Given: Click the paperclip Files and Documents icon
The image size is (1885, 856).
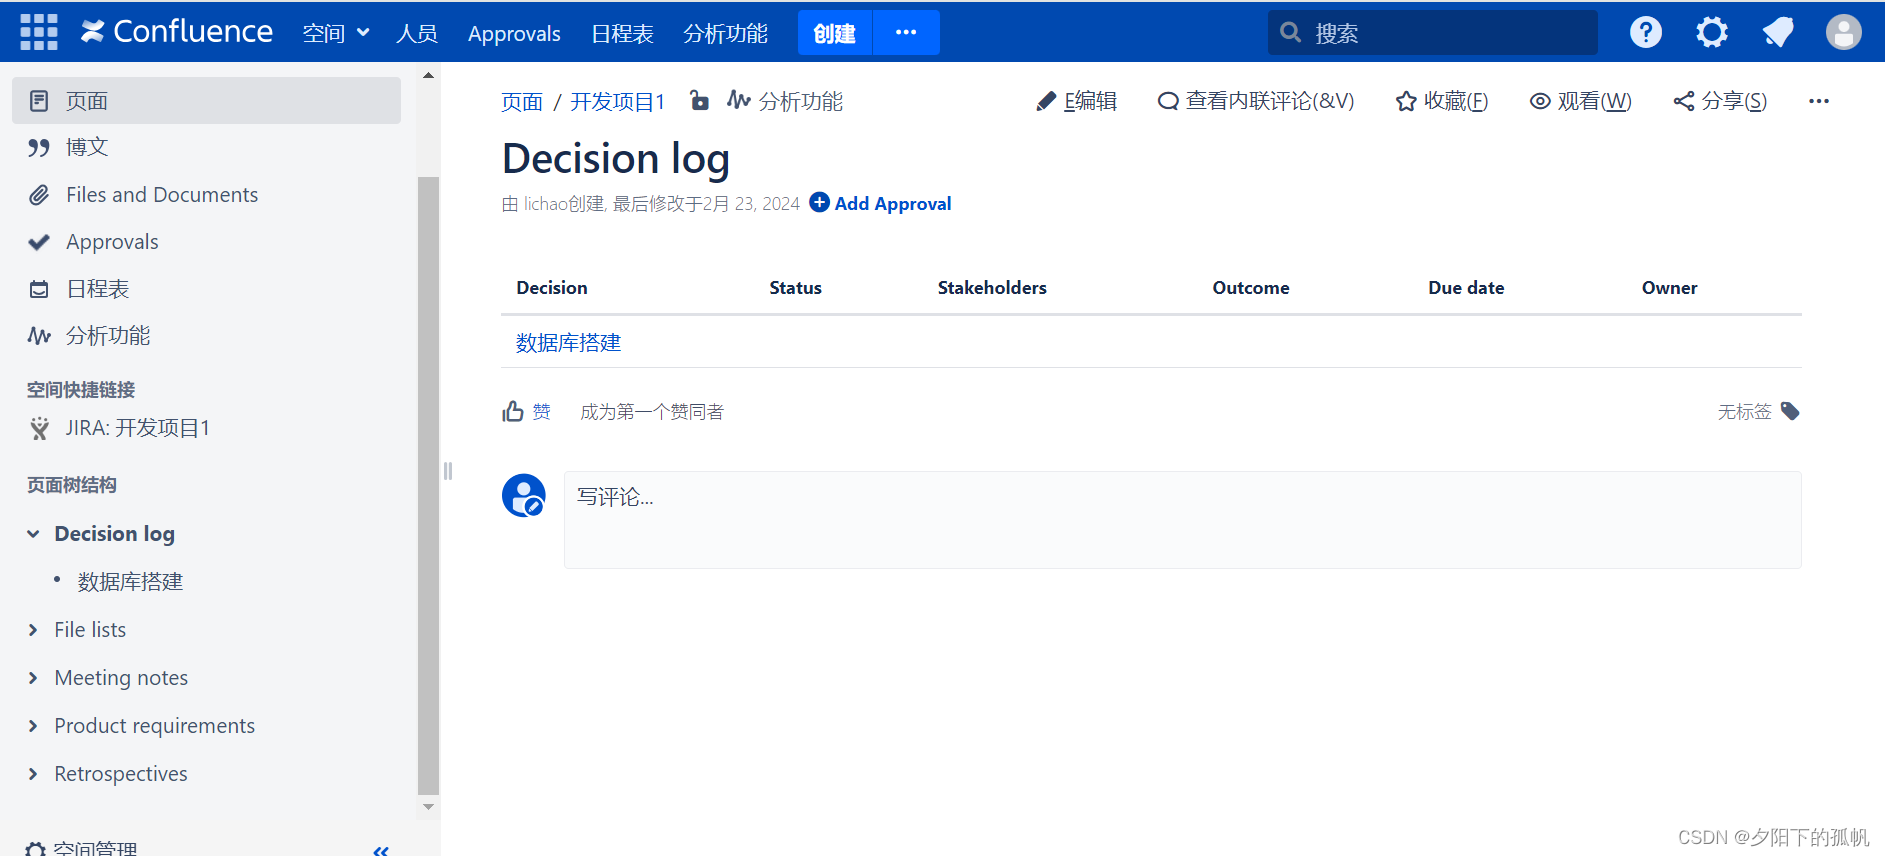Looking at the screenshot, I should click(x=39, y=195).
